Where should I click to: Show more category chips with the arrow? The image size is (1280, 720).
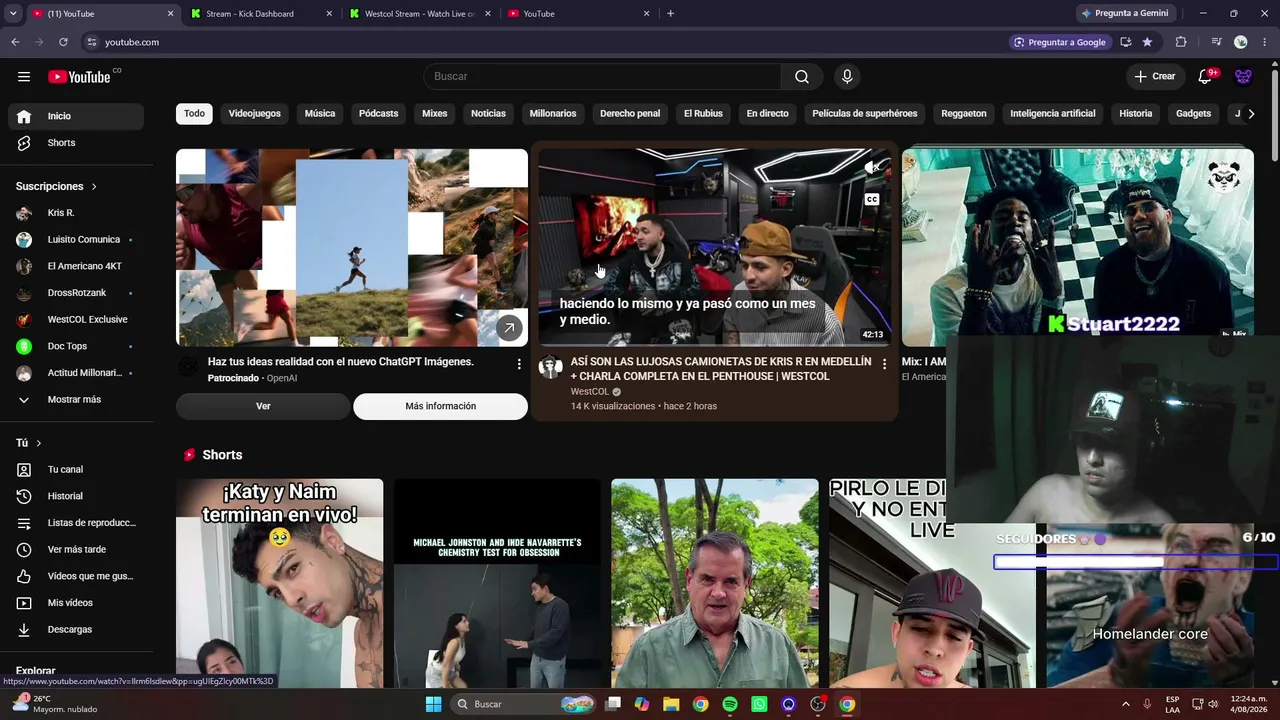click(1250, 114)
